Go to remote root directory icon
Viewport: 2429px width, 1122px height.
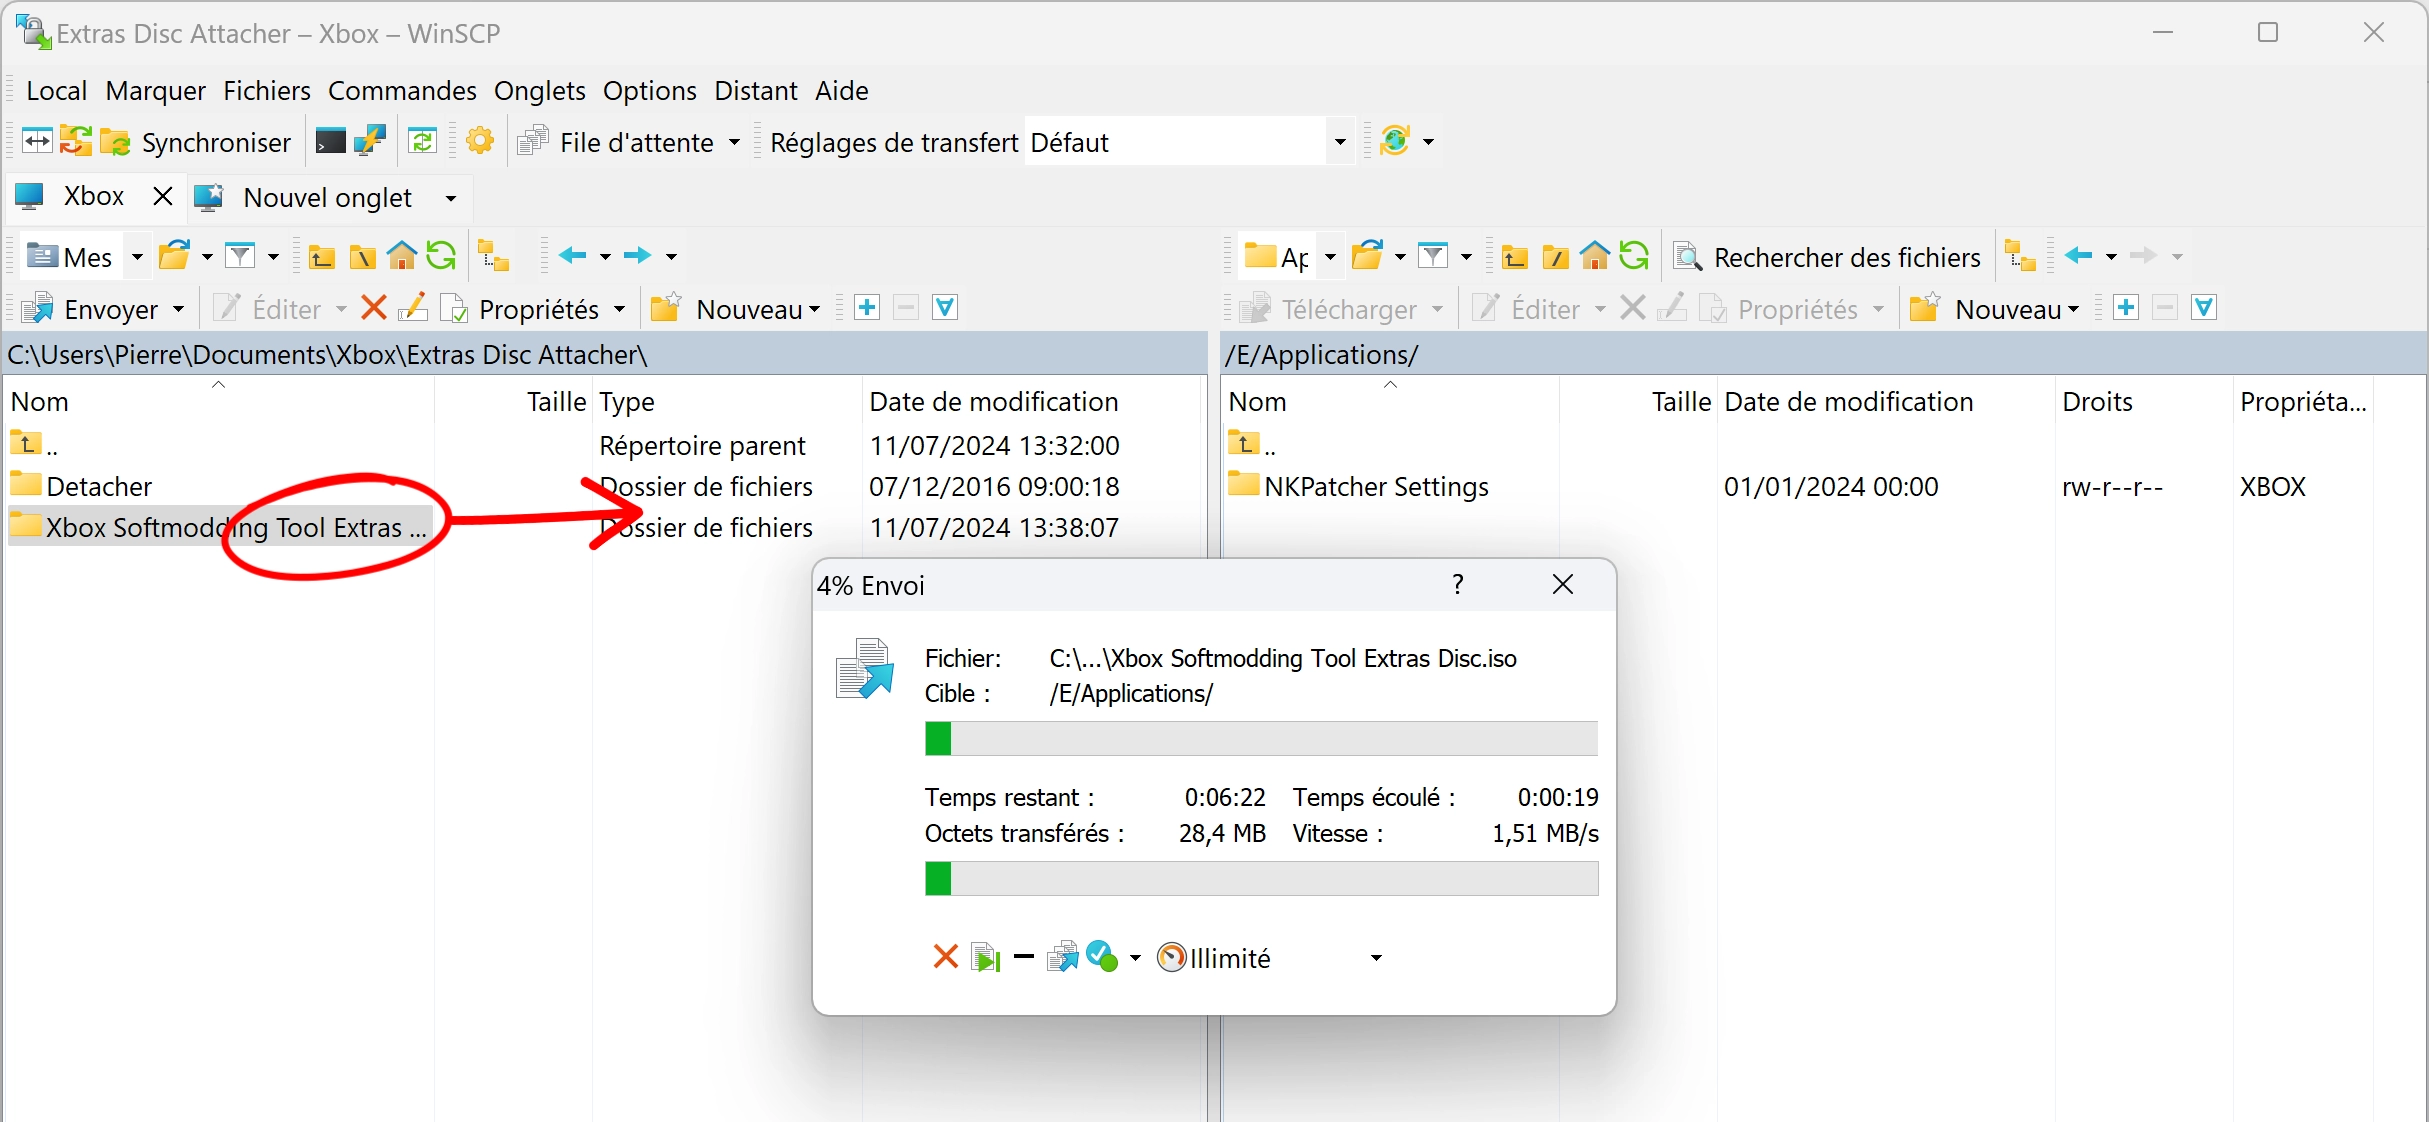[1555, 257]
